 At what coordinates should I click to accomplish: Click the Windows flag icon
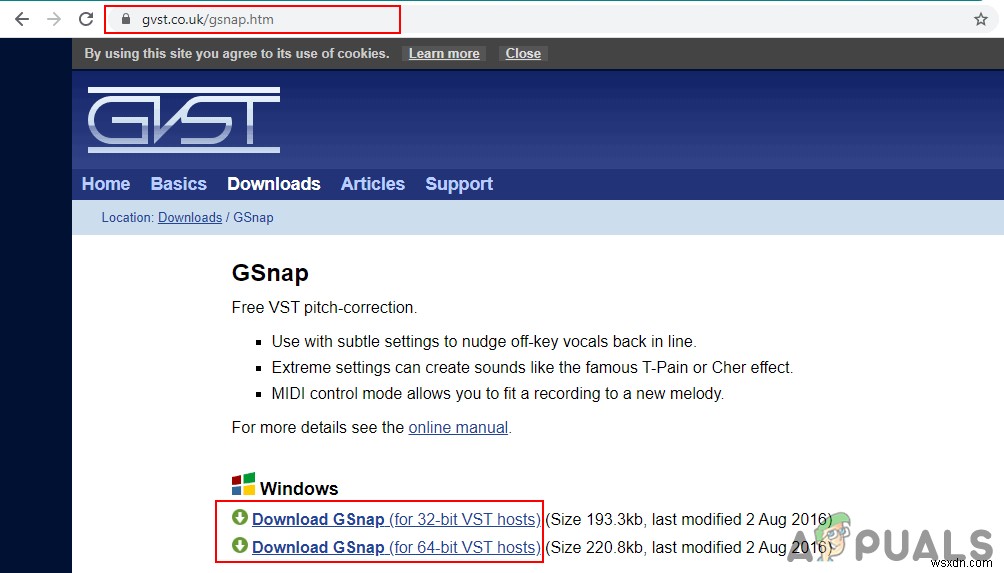pyautogui.click(x=243, y=484)
